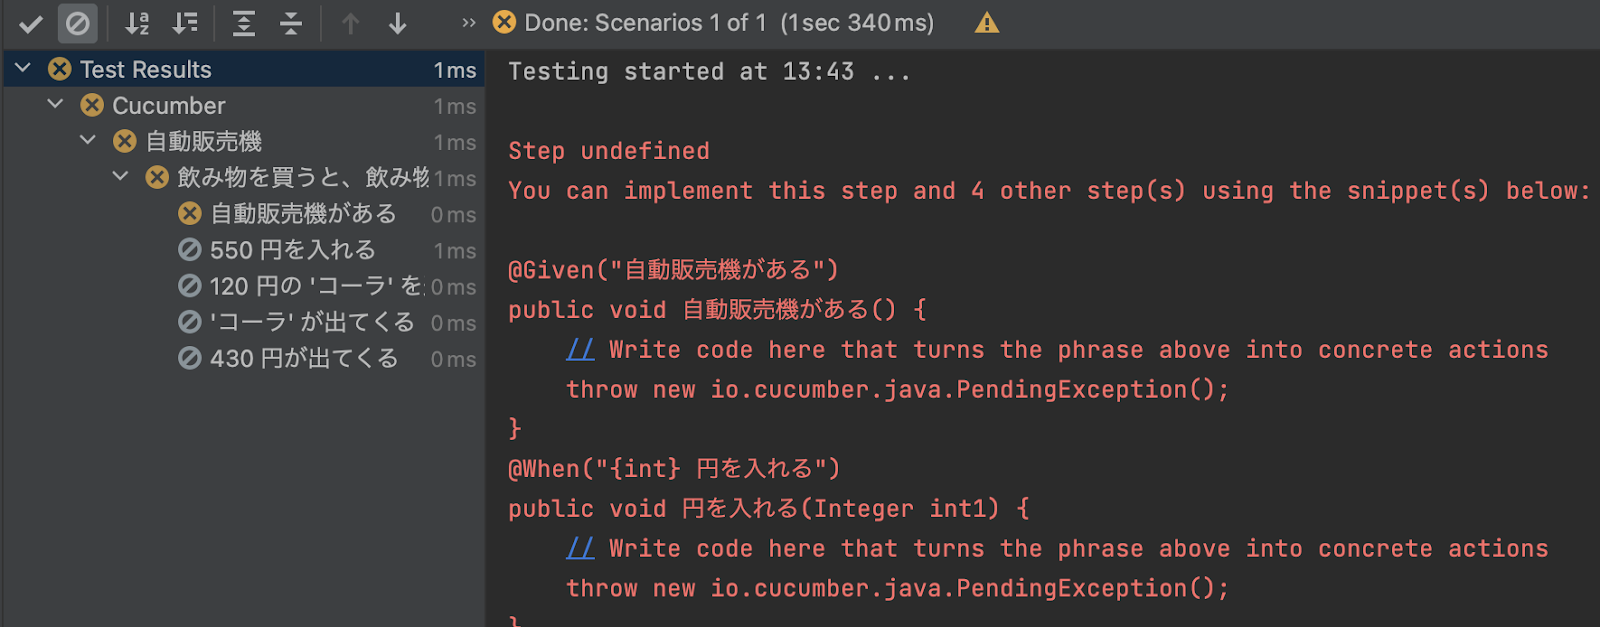Go to previous failed test arrow
Image resolution: width=1600 pixels, height=627 pixels.
pyautogui.click(x=350, y=23)
